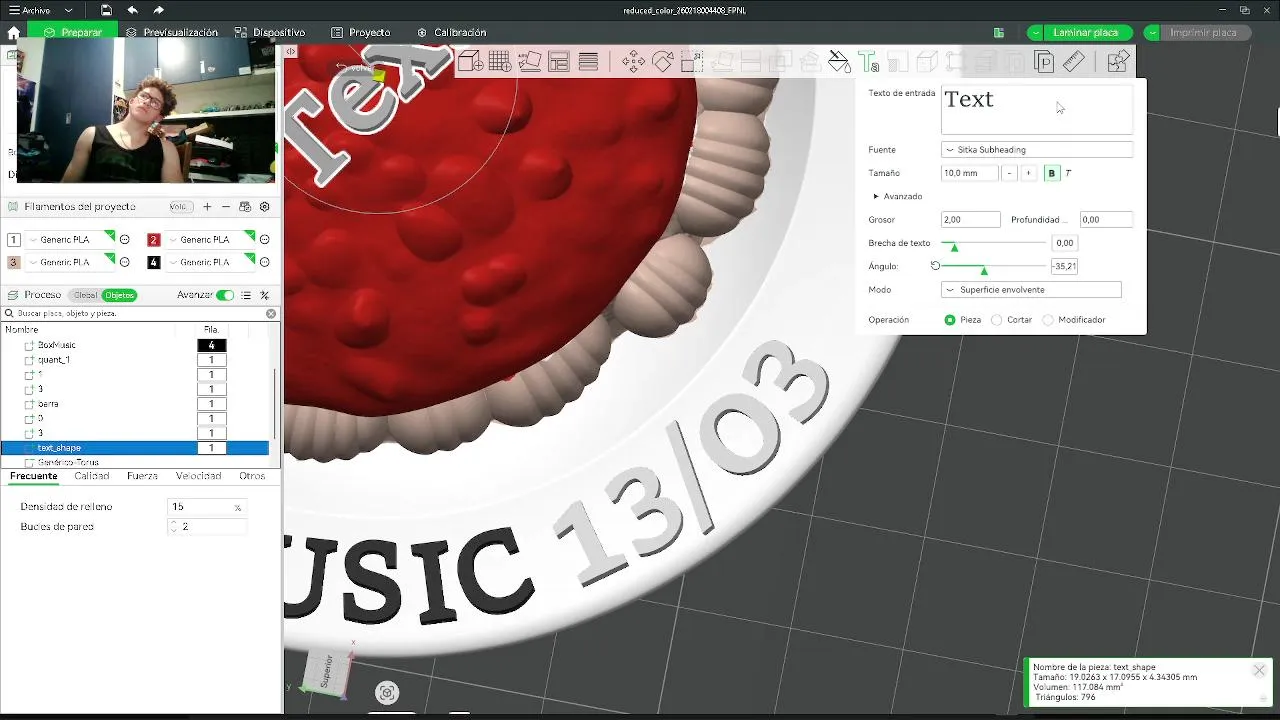Click the Add object cube icon
The width and height of the screenshot is (1280, 720).
pos(471,62)
